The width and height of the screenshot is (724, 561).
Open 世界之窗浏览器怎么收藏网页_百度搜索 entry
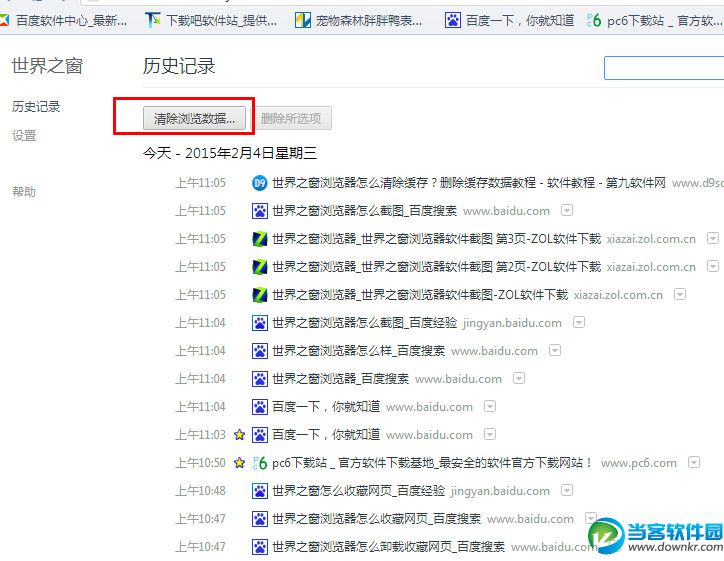[x=376, y=519]
